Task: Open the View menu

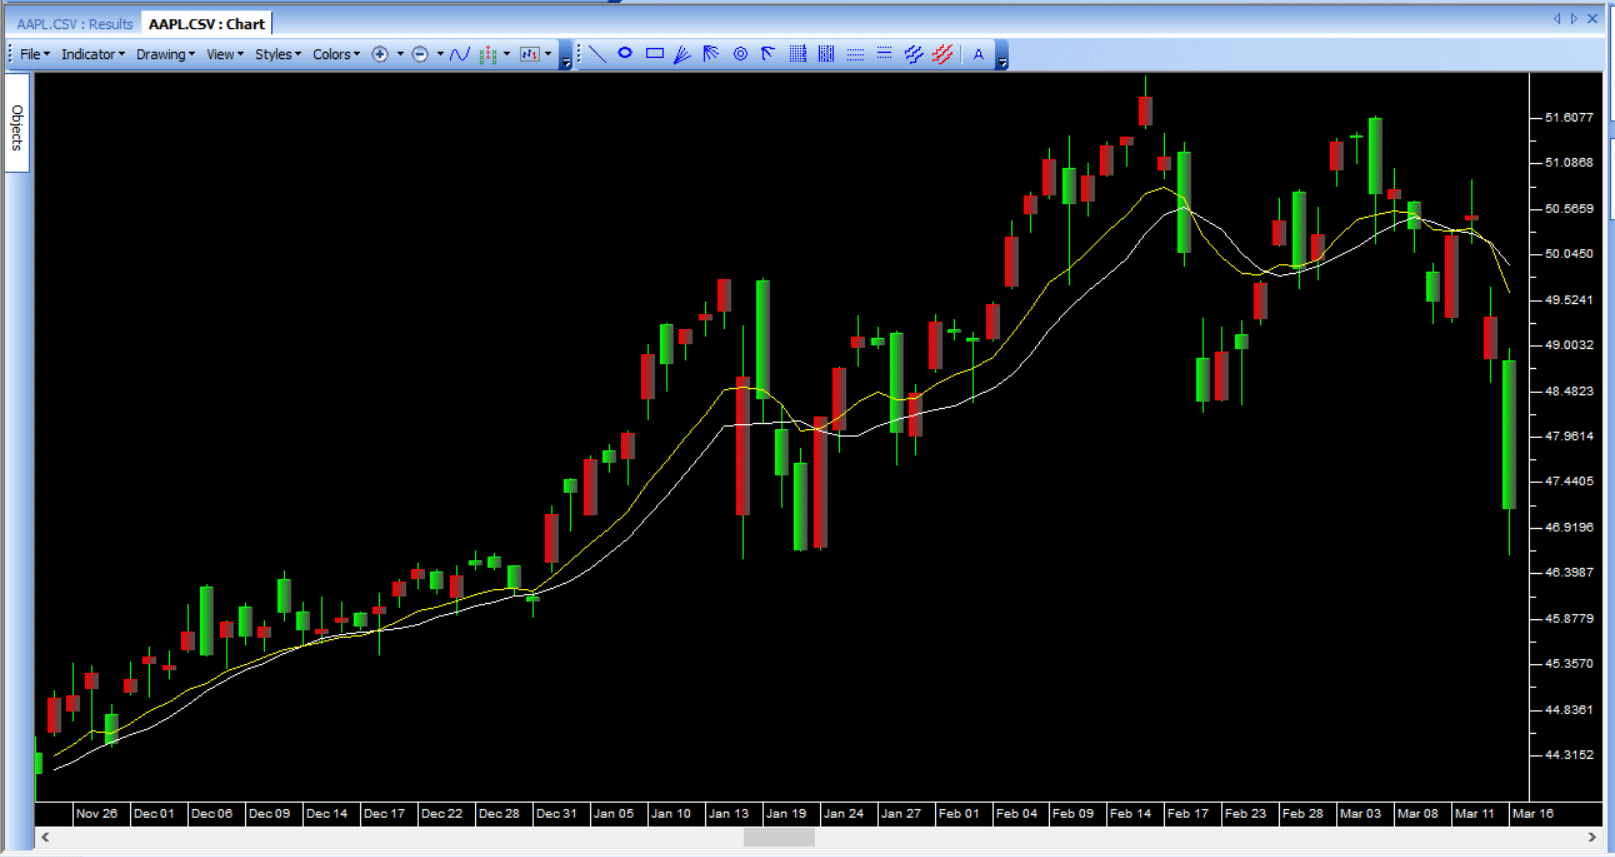Action: point(224,54)
